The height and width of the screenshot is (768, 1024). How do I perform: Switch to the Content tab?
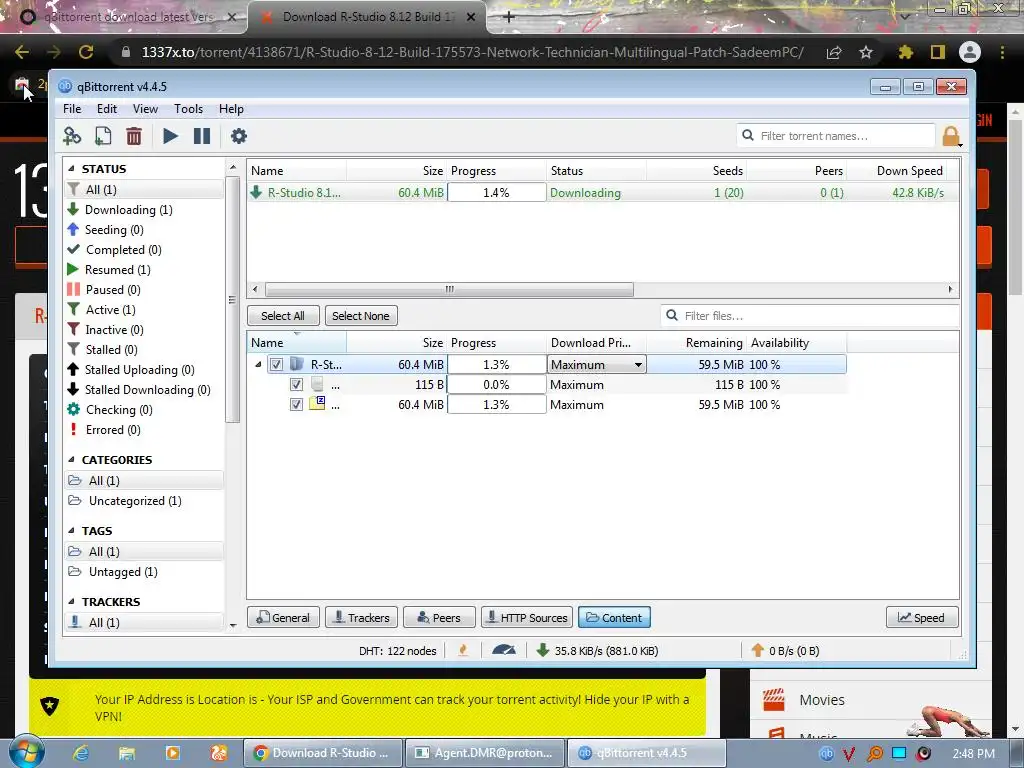614,618
